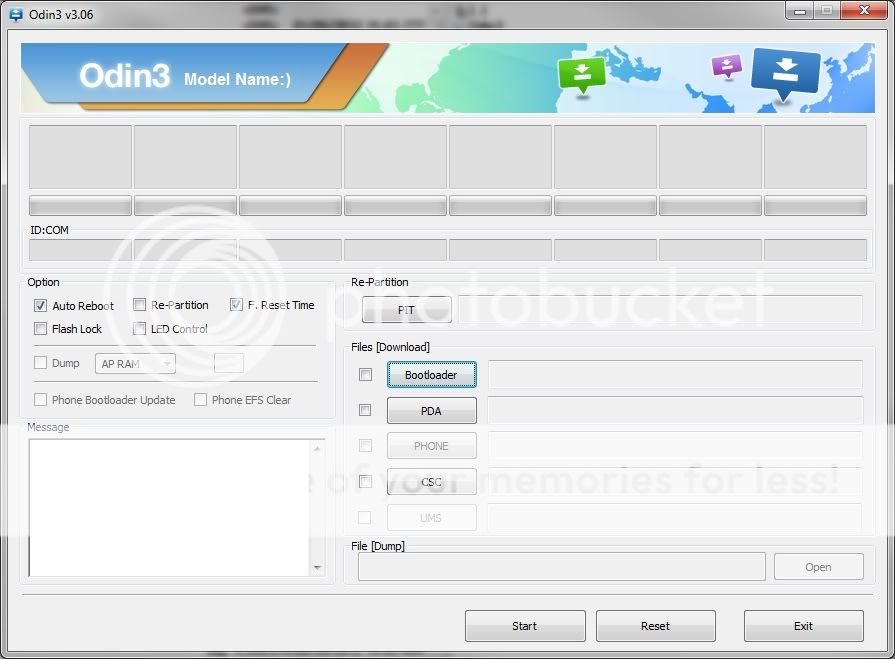
Task: Tick the checkbox beside Bootloader
Action: point(366,375)
